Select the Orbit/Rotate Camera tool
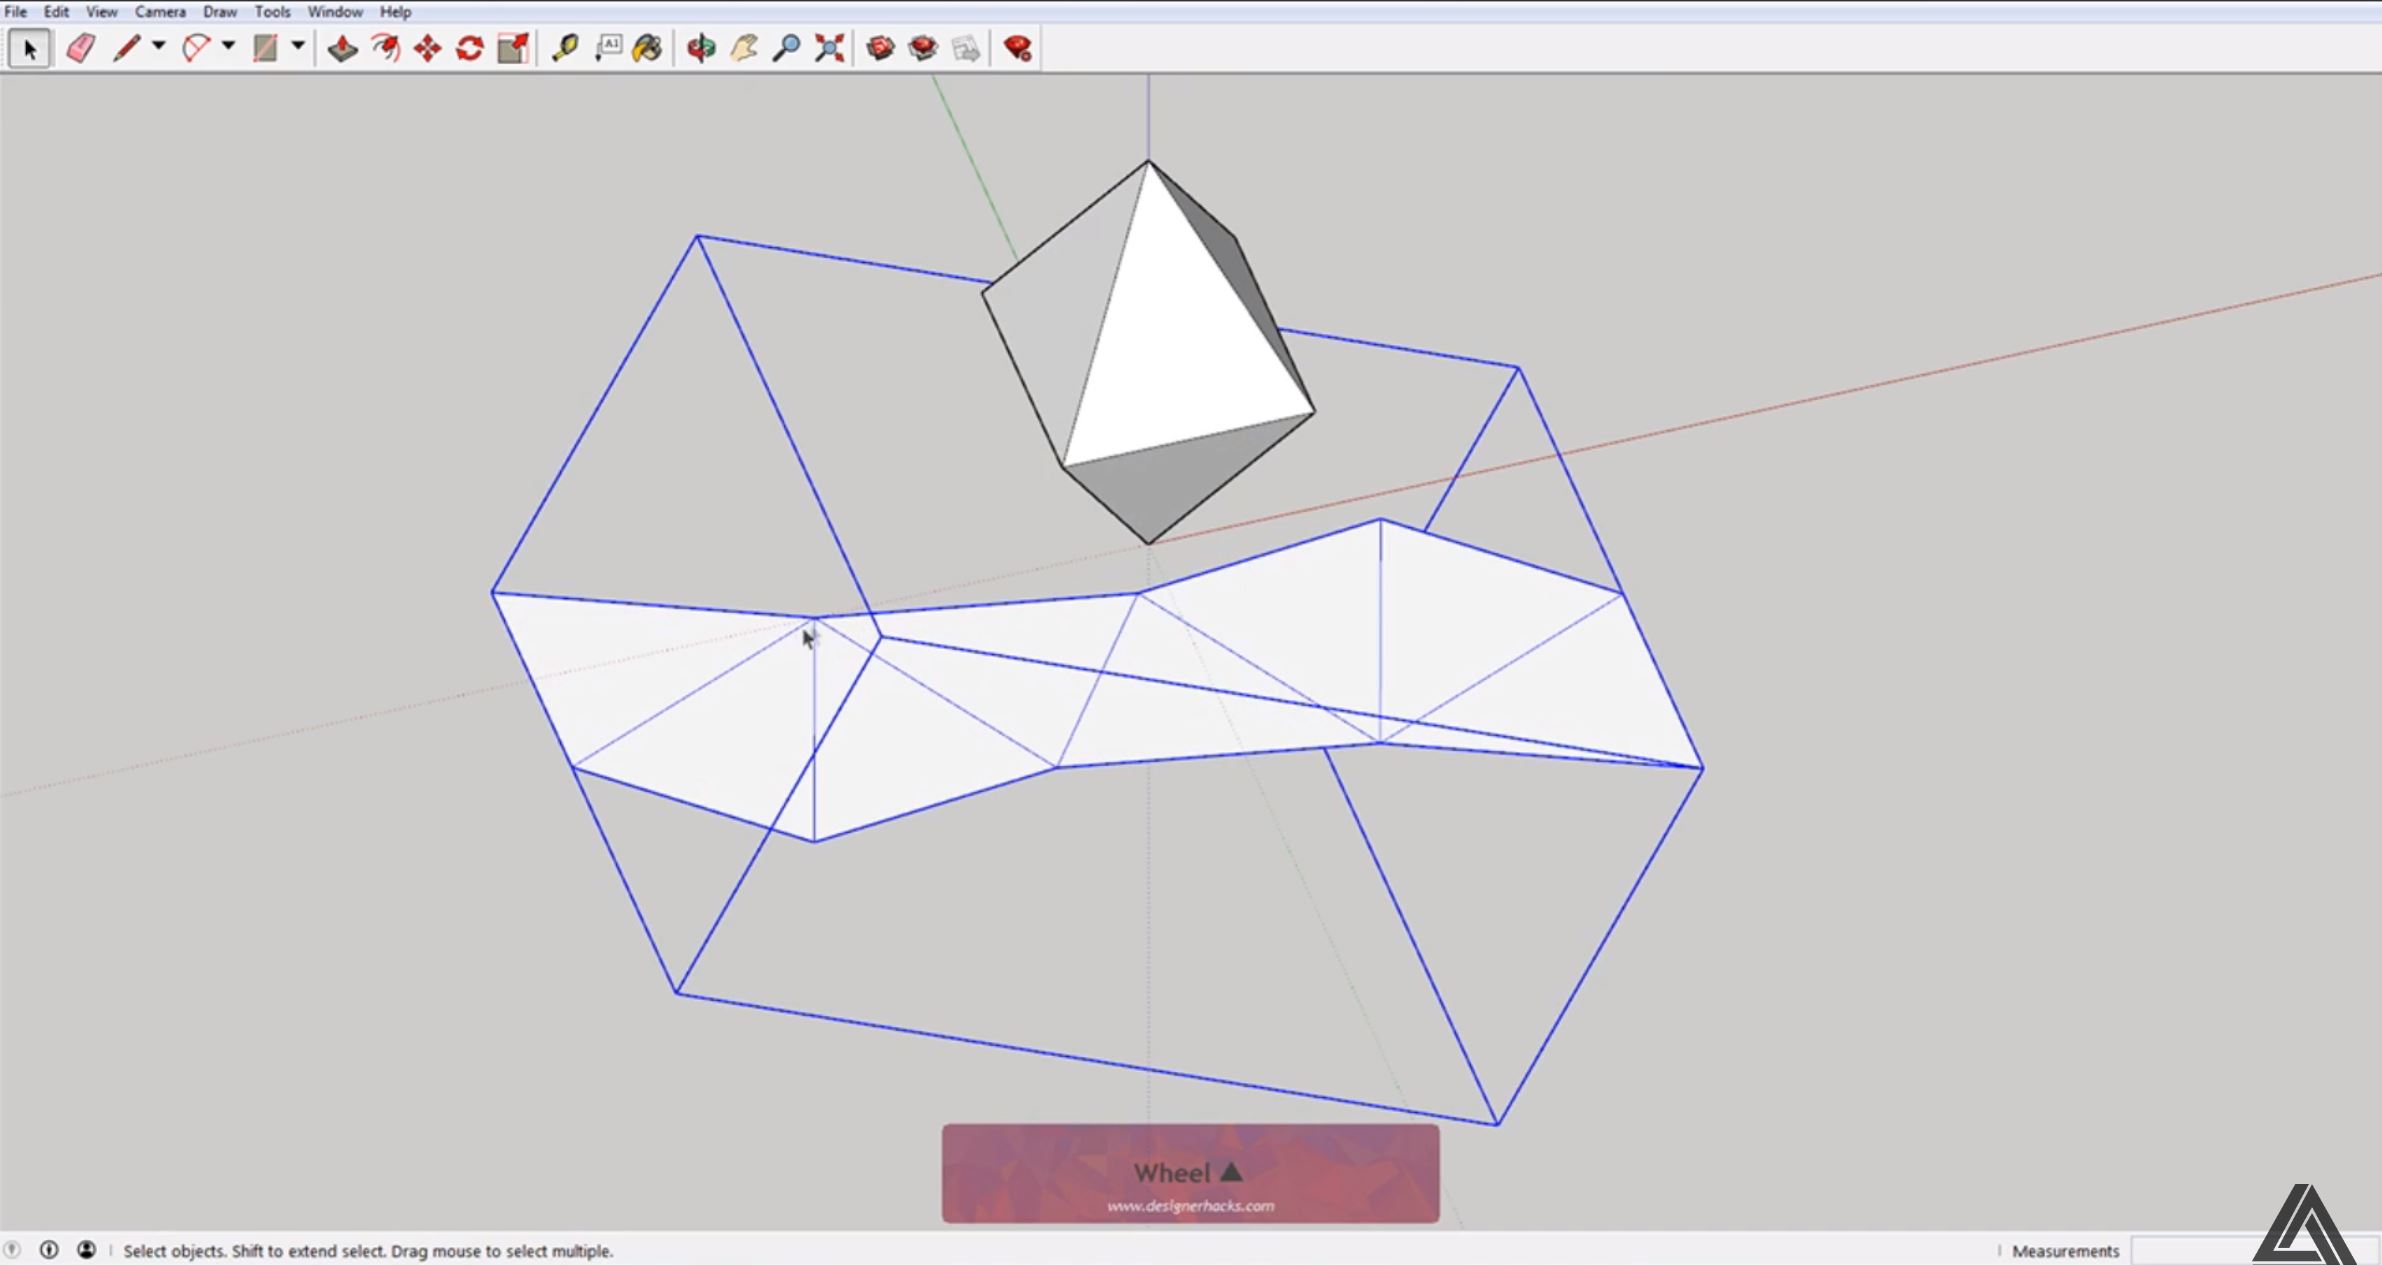The width and height of the screenshot is (2382, 1265). click(x=698, y=49)
